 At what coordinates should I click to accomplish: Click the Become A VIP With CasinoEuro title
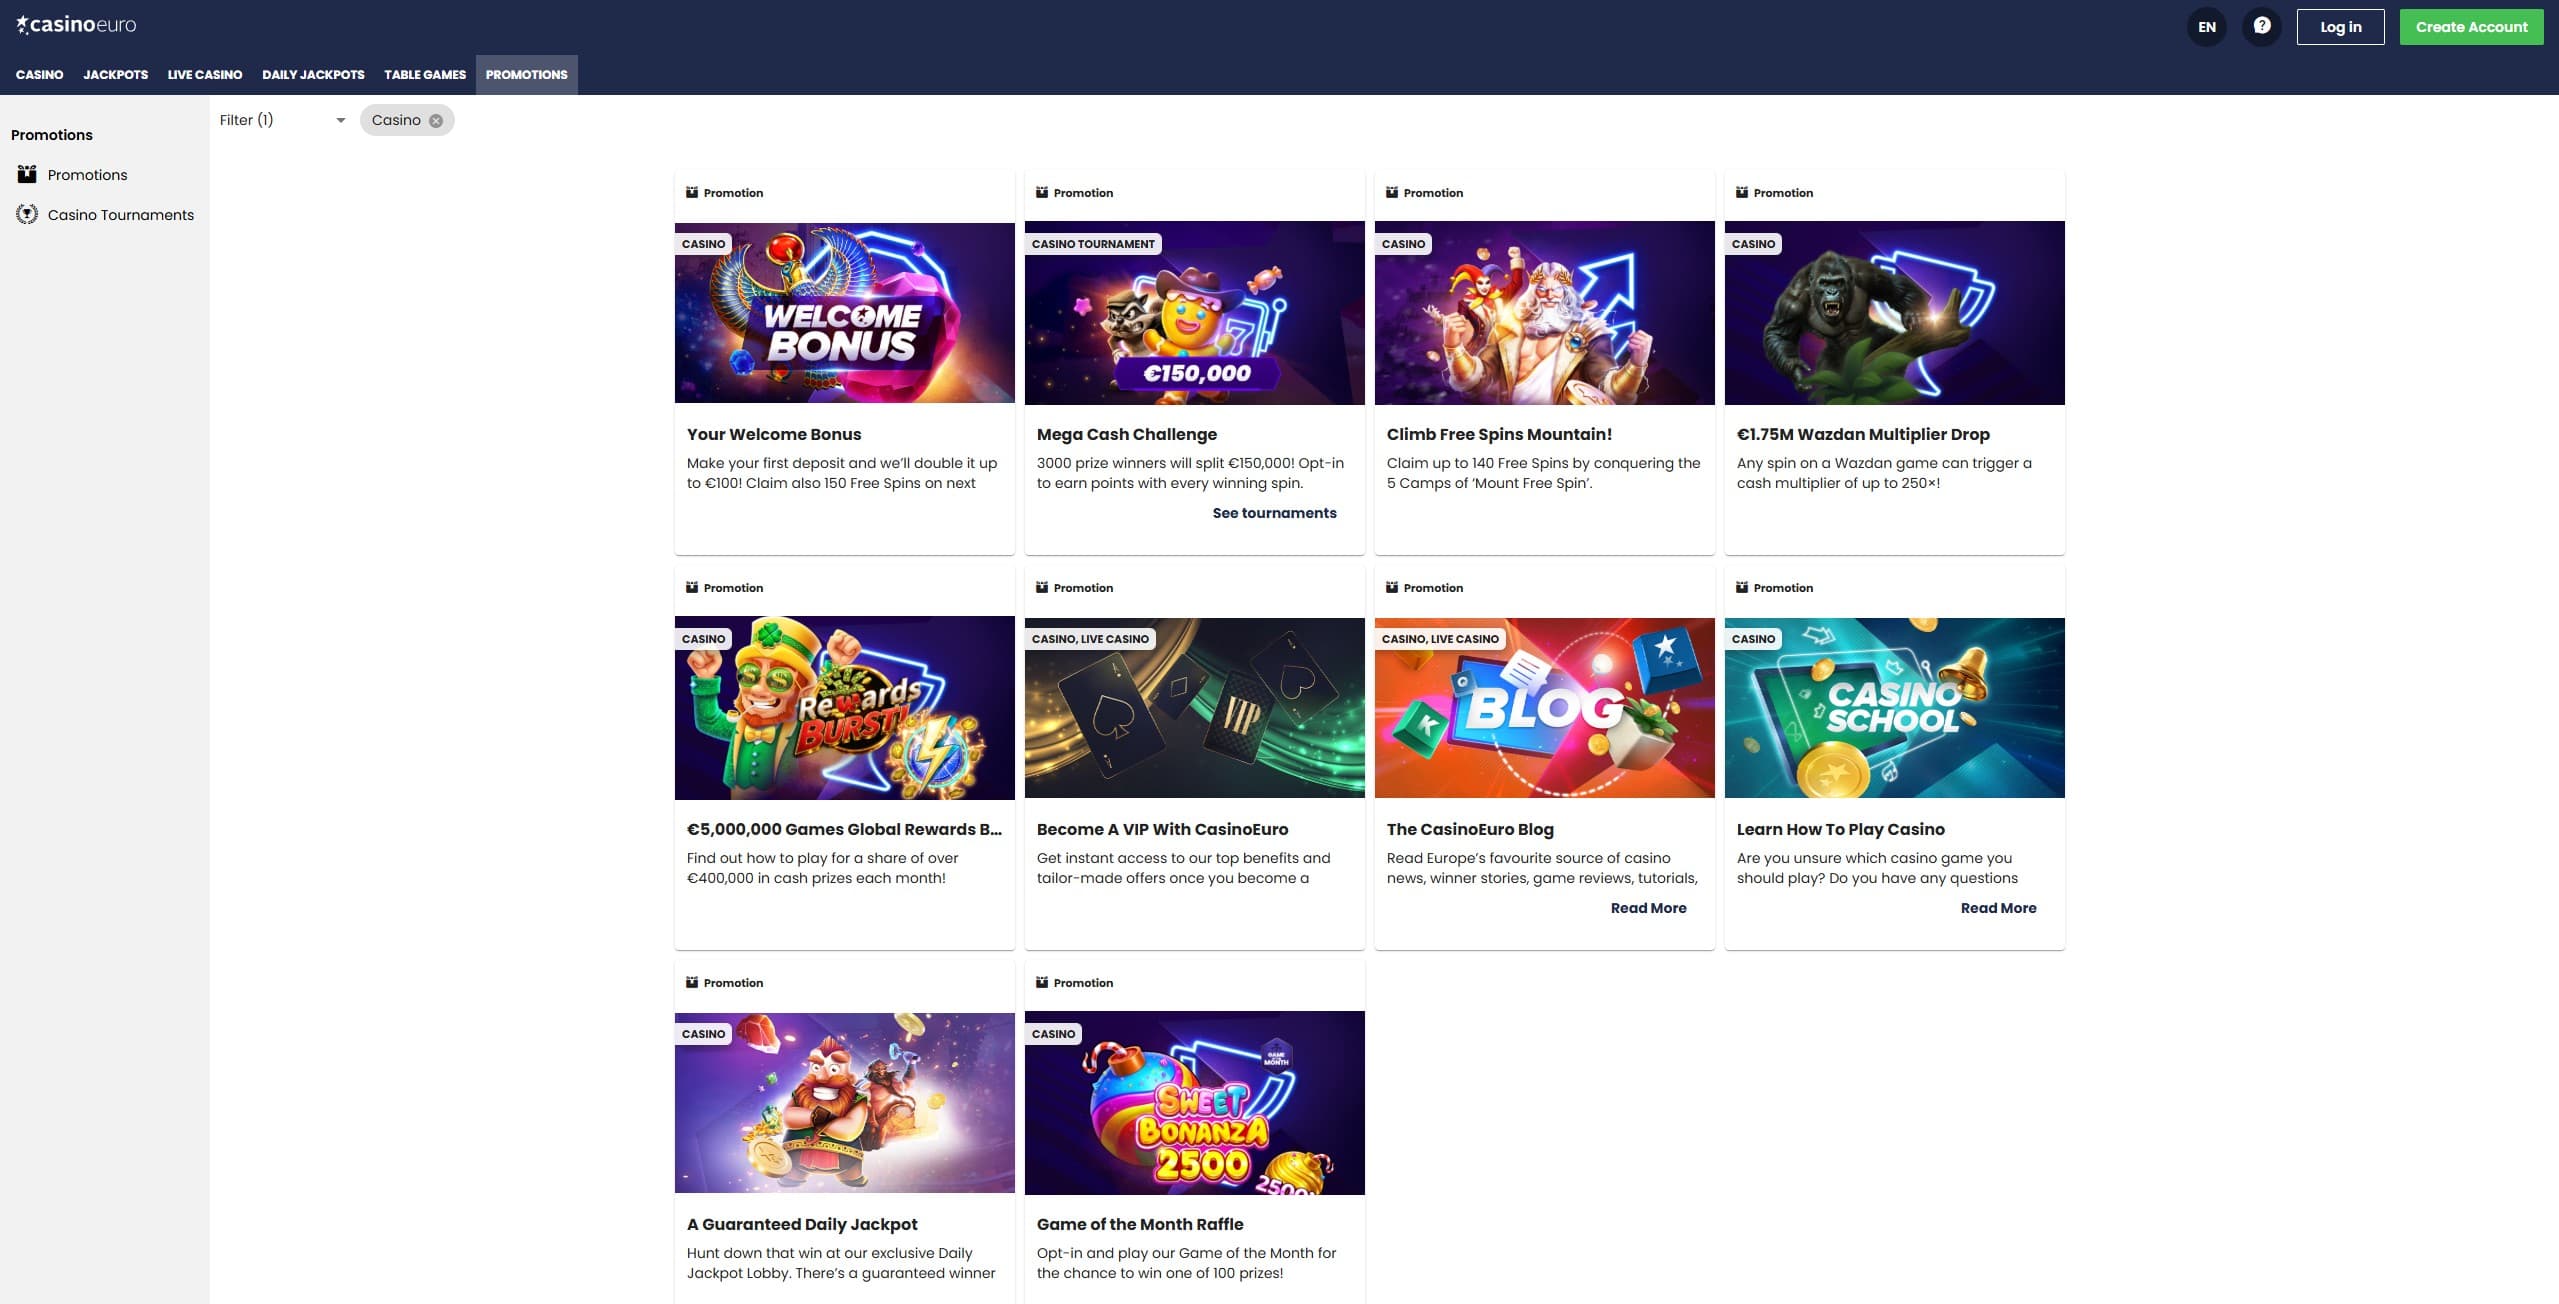pos(1162,829)
